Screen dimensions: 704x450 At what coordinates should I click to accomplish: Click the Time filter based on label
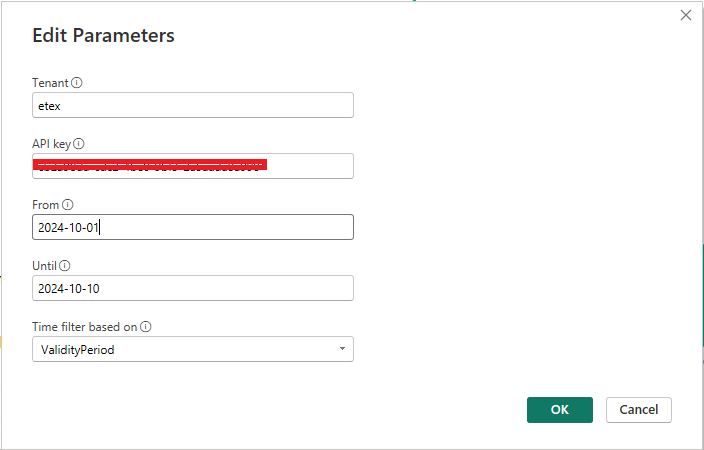[x=84, y=327]
